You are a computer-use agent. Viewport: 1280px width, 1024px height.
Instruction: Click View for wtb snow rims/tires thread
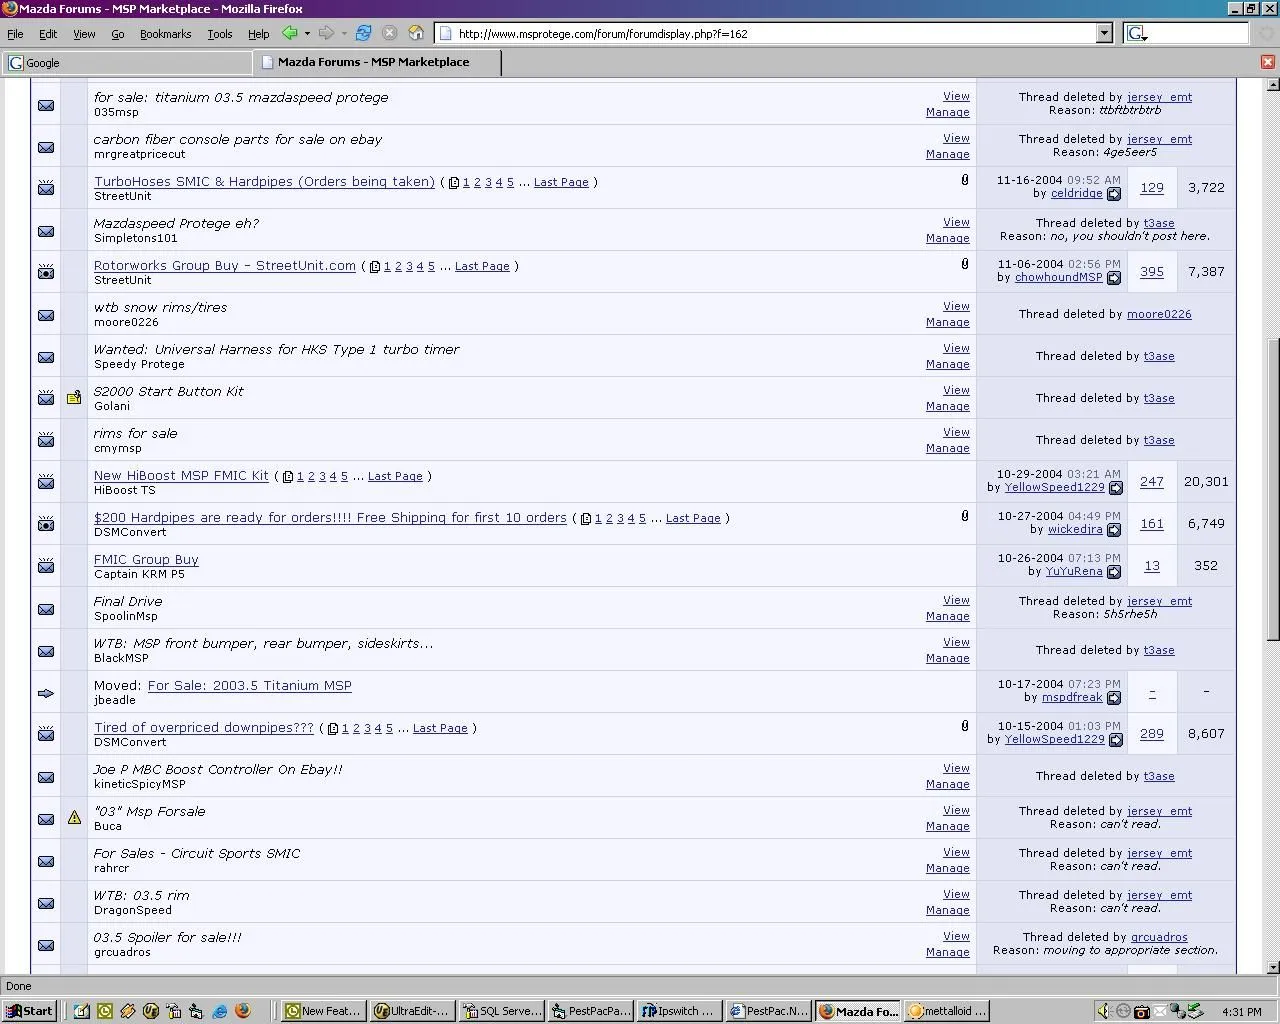pos(956,306)
